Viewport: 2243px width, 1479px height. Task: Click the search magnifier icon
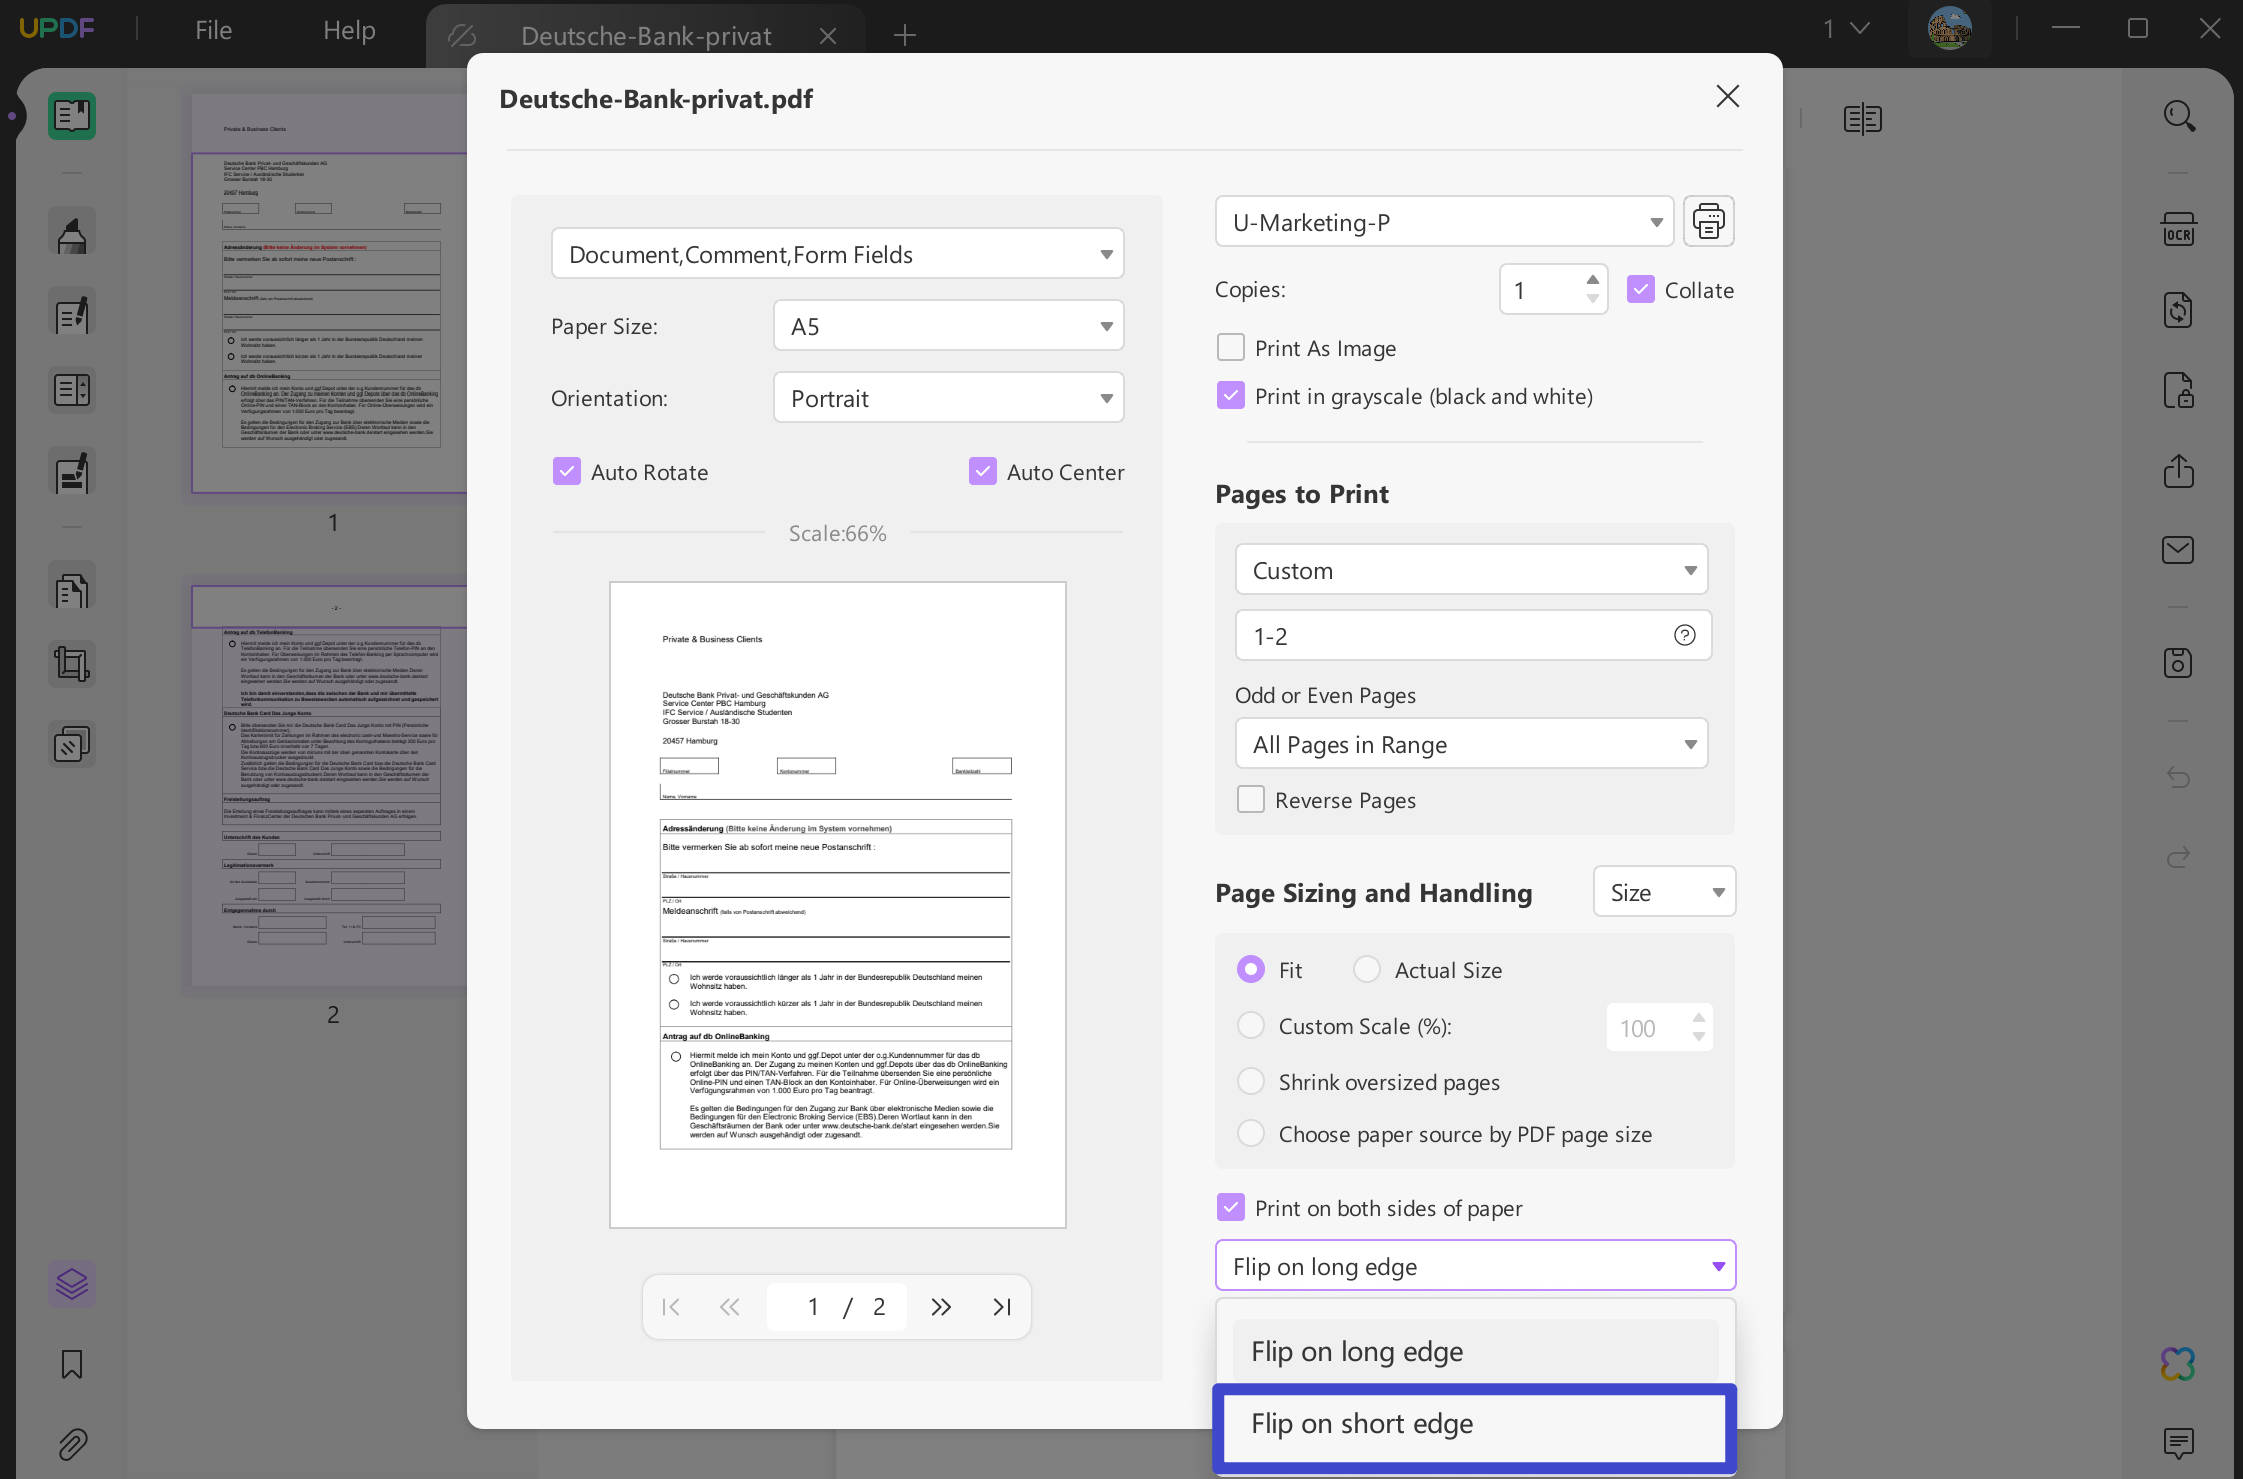(x=2178, y=116)
